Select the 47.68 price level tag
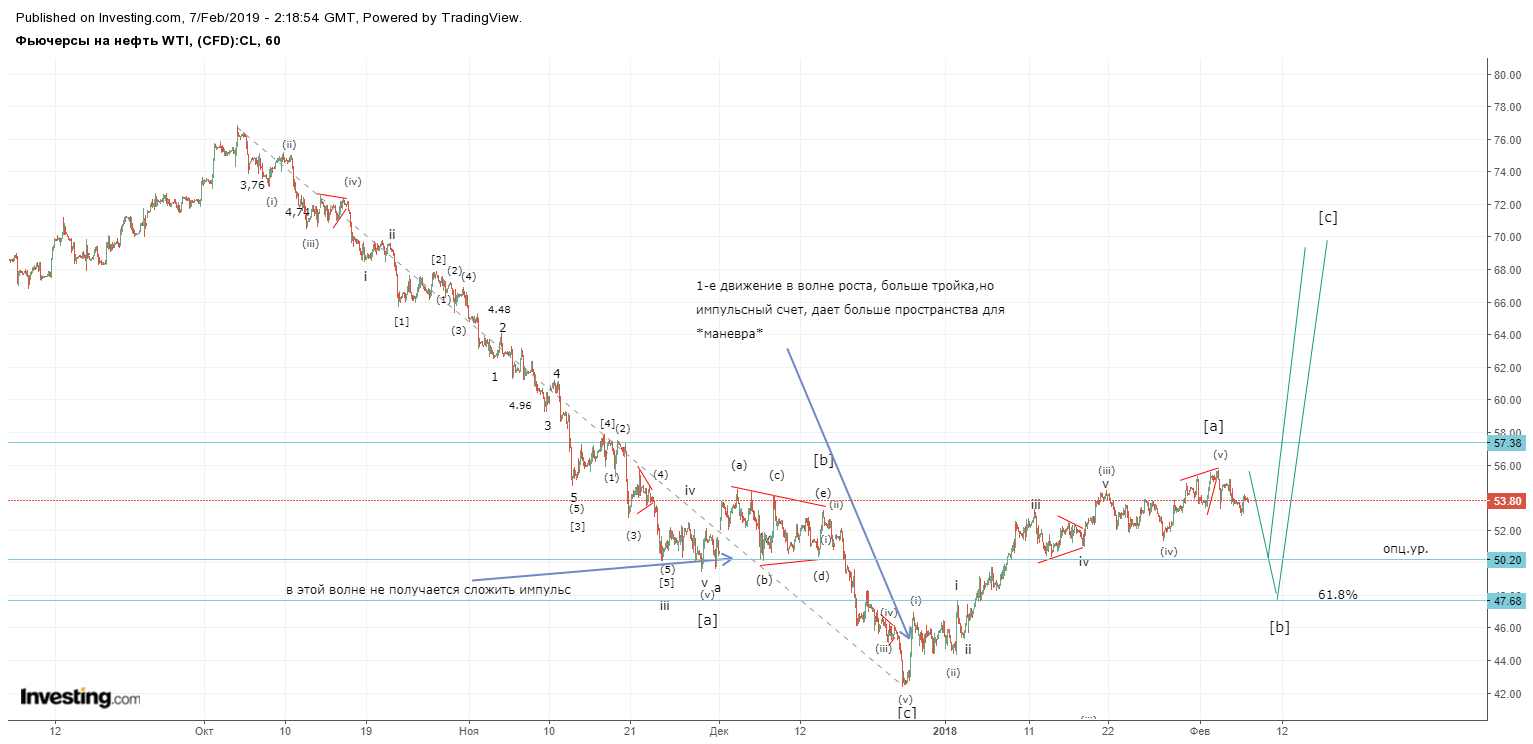Image resolution: width=1533 pixels, height=744 pixels. [1507, 601]
